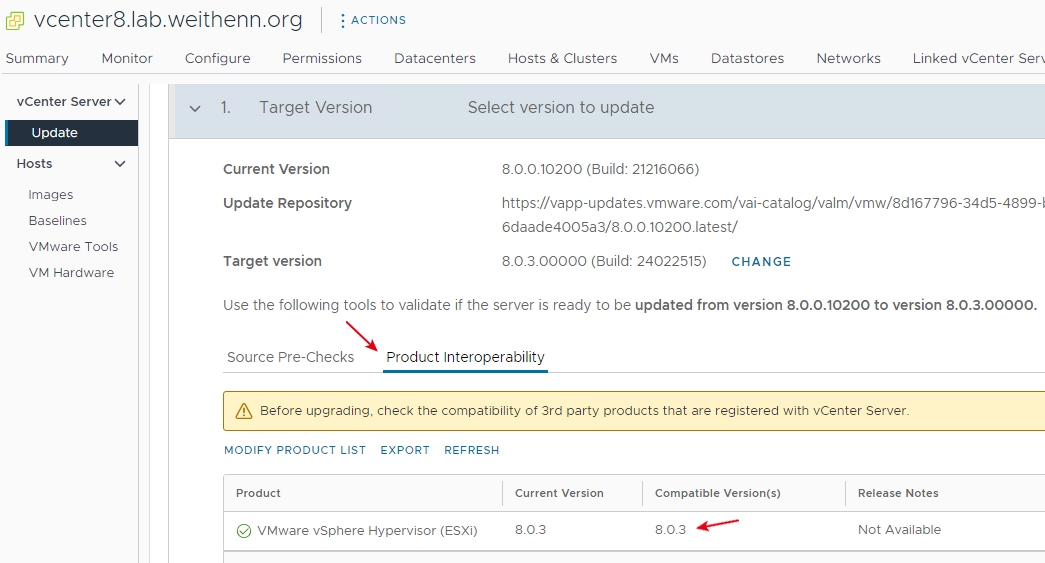This screenshot has width=1045, height=563.
Task: Click the vCenter server icon beside hostname
Action: tap(15, 21)
